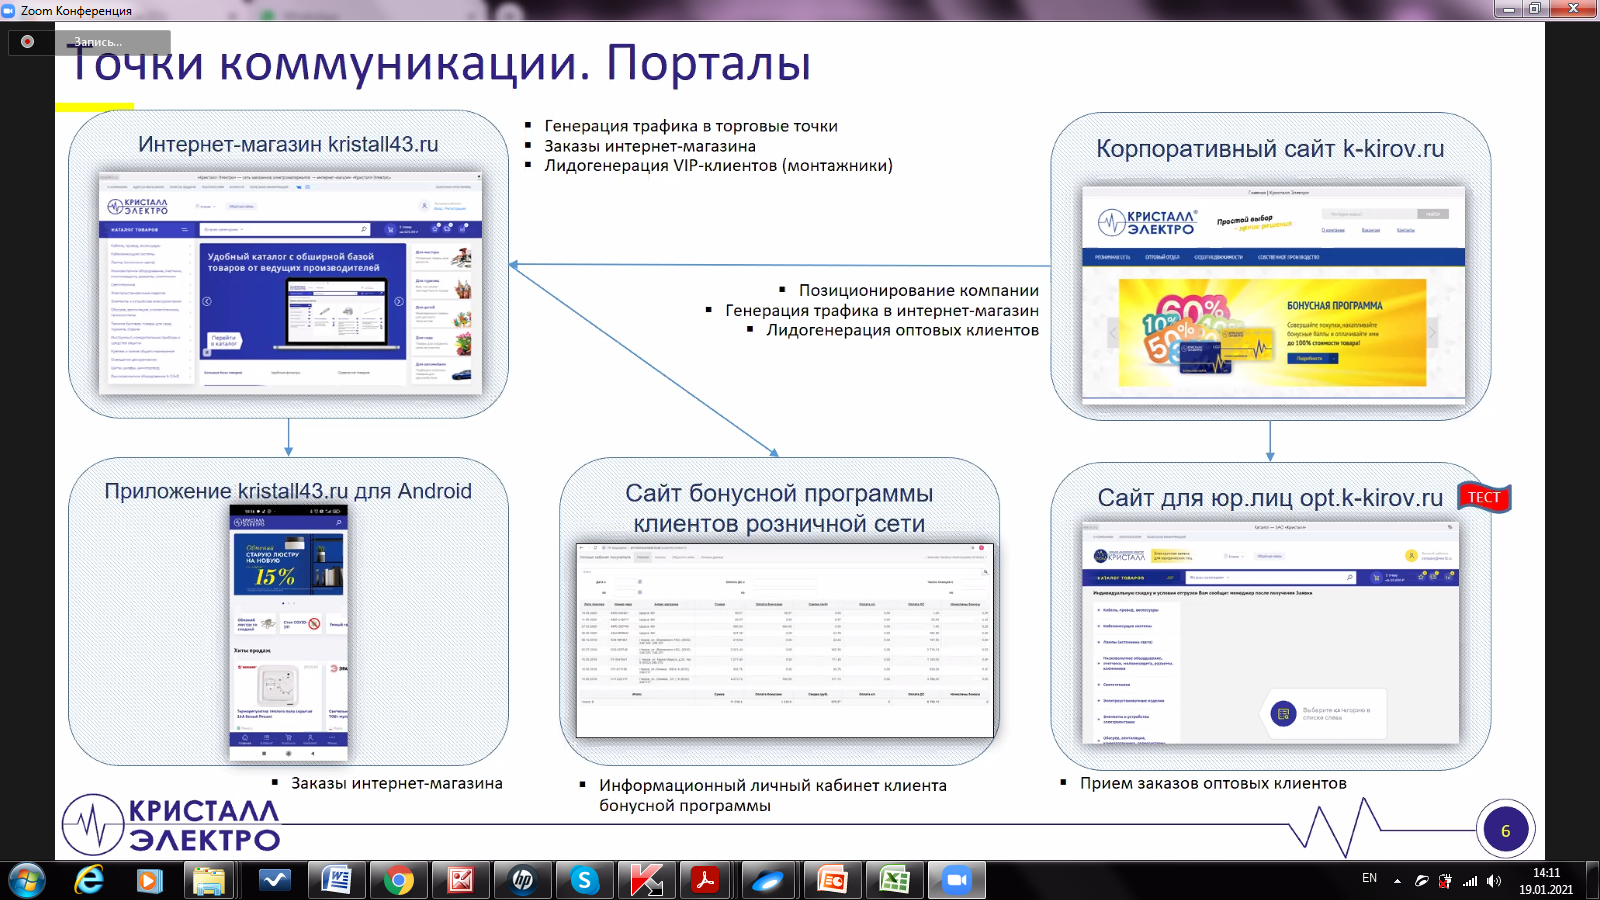Open the EN language selector

point(1369,878)
